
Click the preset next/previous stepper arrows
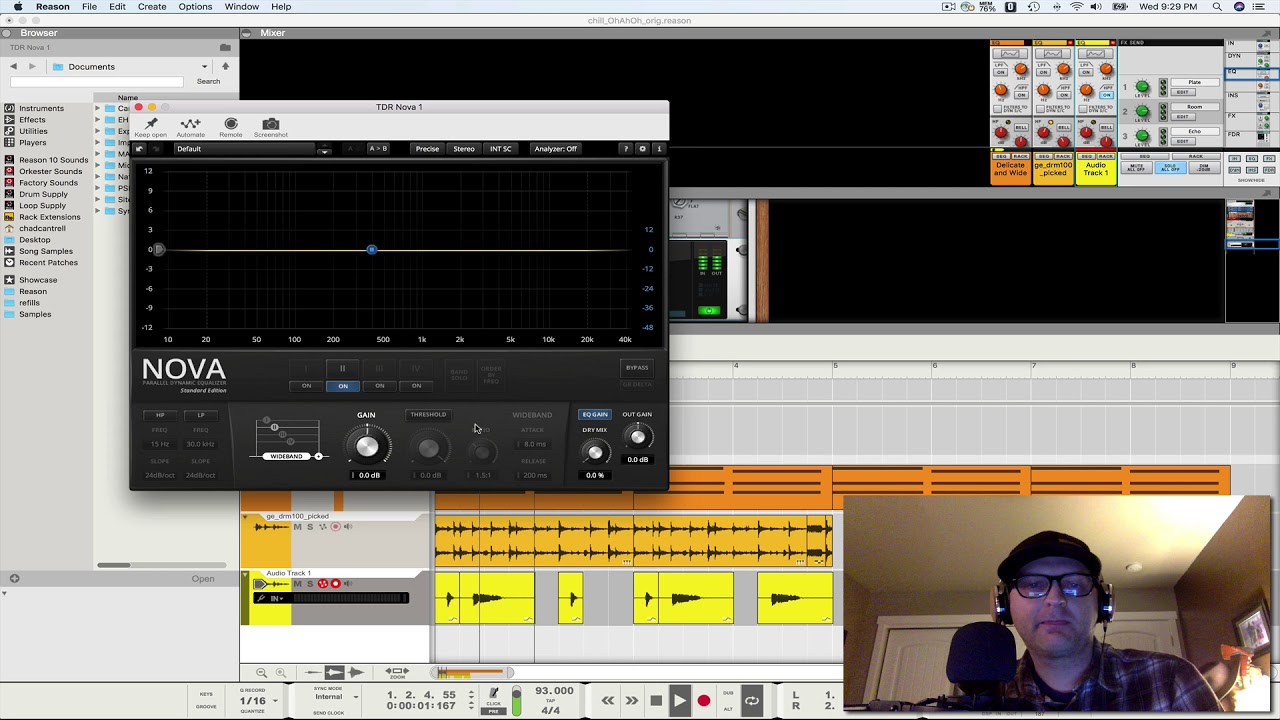click(x=324, y=149)
